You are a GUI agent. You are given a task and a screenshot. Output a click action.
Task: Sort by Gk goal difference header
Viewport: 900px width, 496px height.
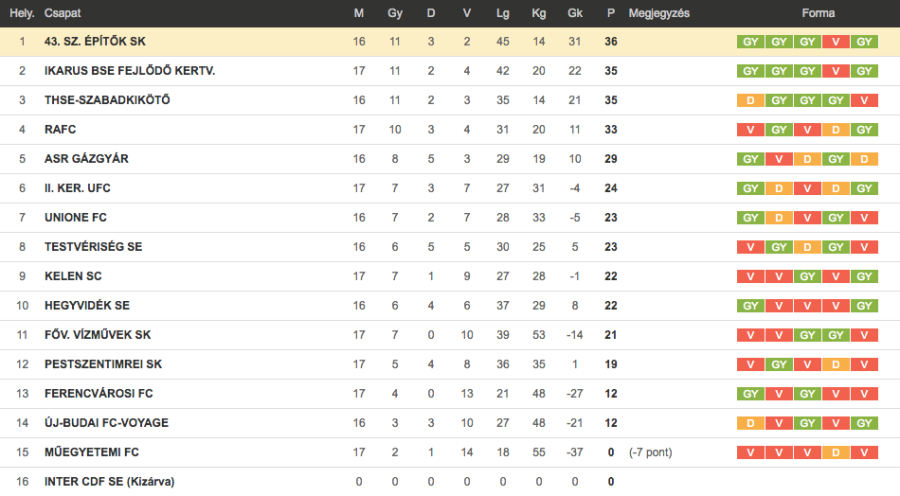point(574,14)
